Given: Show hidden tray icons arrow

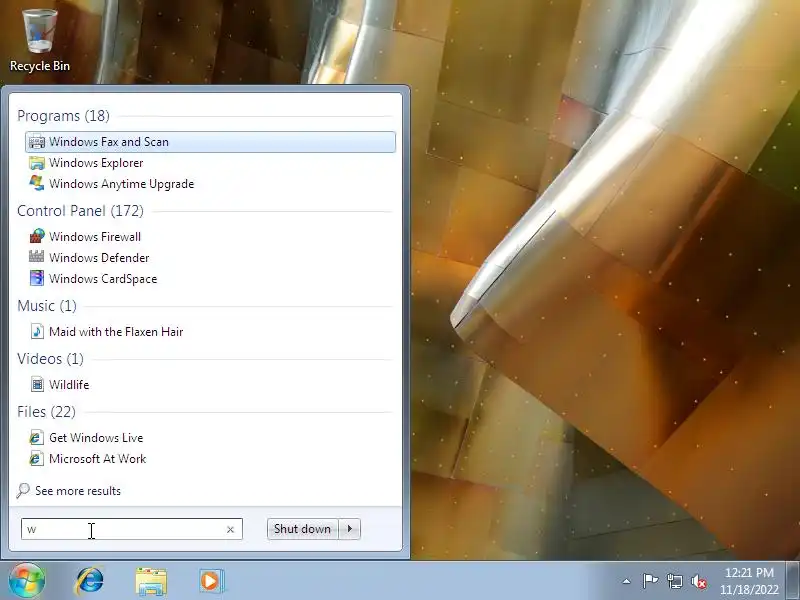Looking at the screenshot, I should tap(627, 581).
